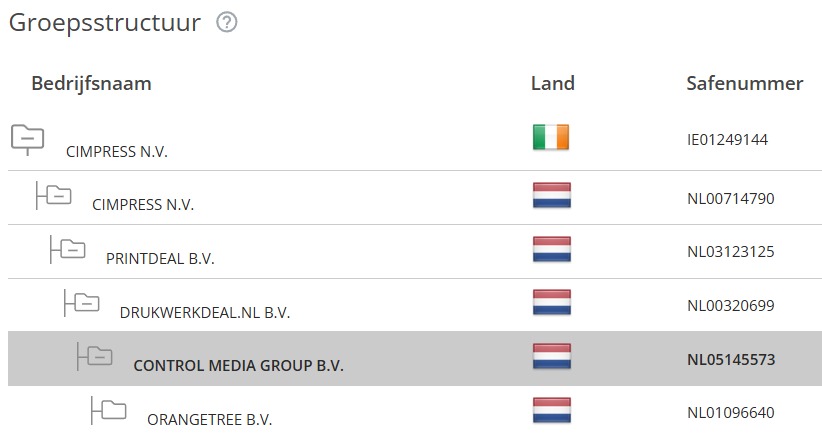The height and width of the screenshot is (439, 822).
Task: Click the Irish flag for CIMPRESS N.V.
Action: tap(551, 137)
